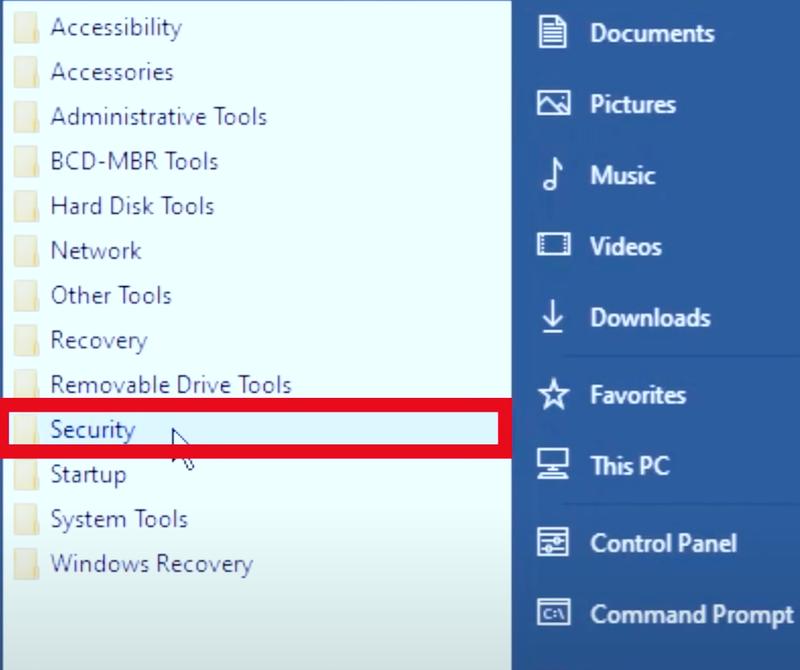
Task: Click the Documents page icon
Action: [553, 32]
